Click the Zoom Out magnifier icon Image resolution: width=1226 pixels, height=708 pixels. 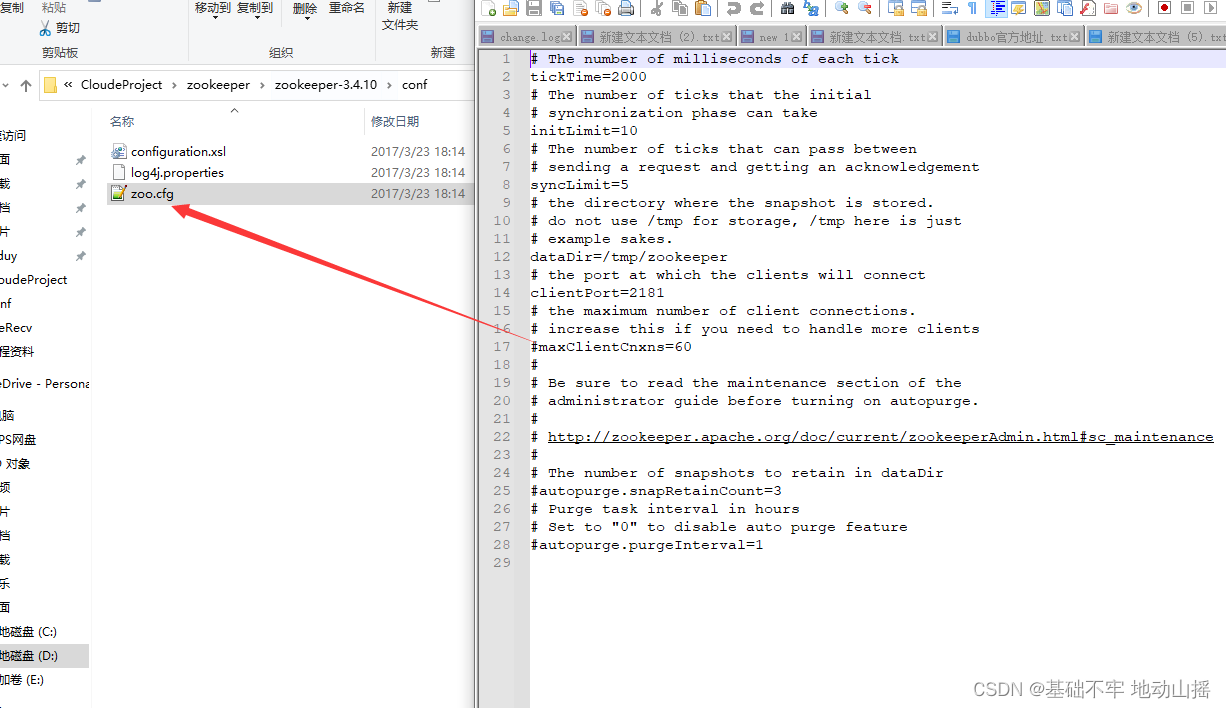(865, 8)
